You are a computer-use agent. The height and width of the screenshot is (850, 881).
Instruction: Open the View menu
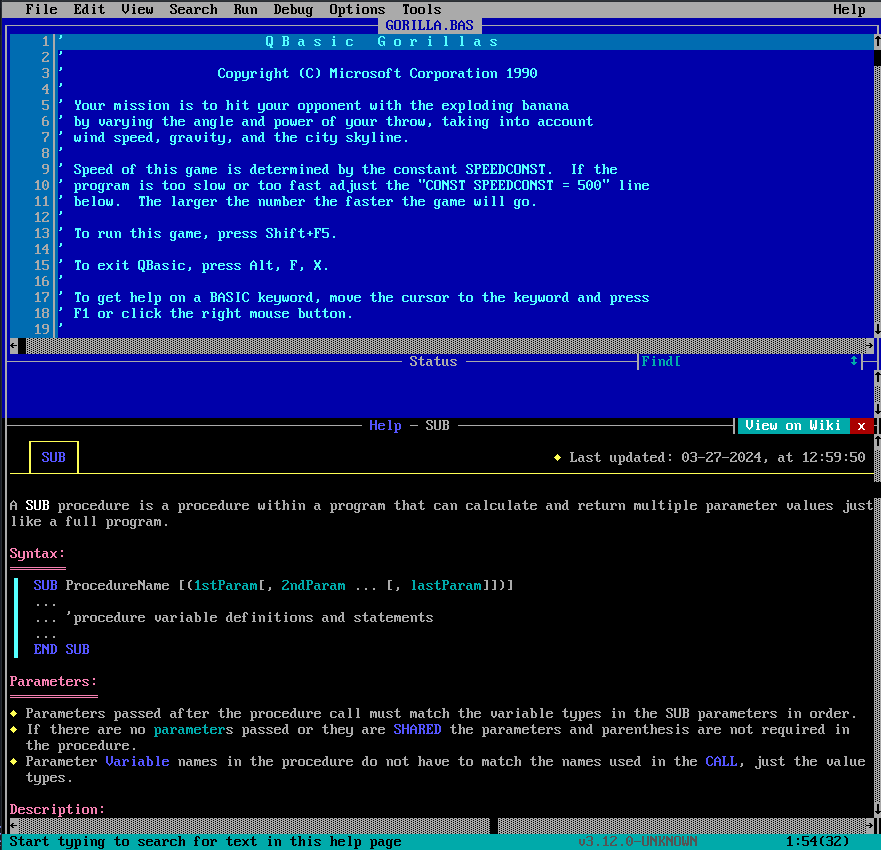tap(137, 9)
